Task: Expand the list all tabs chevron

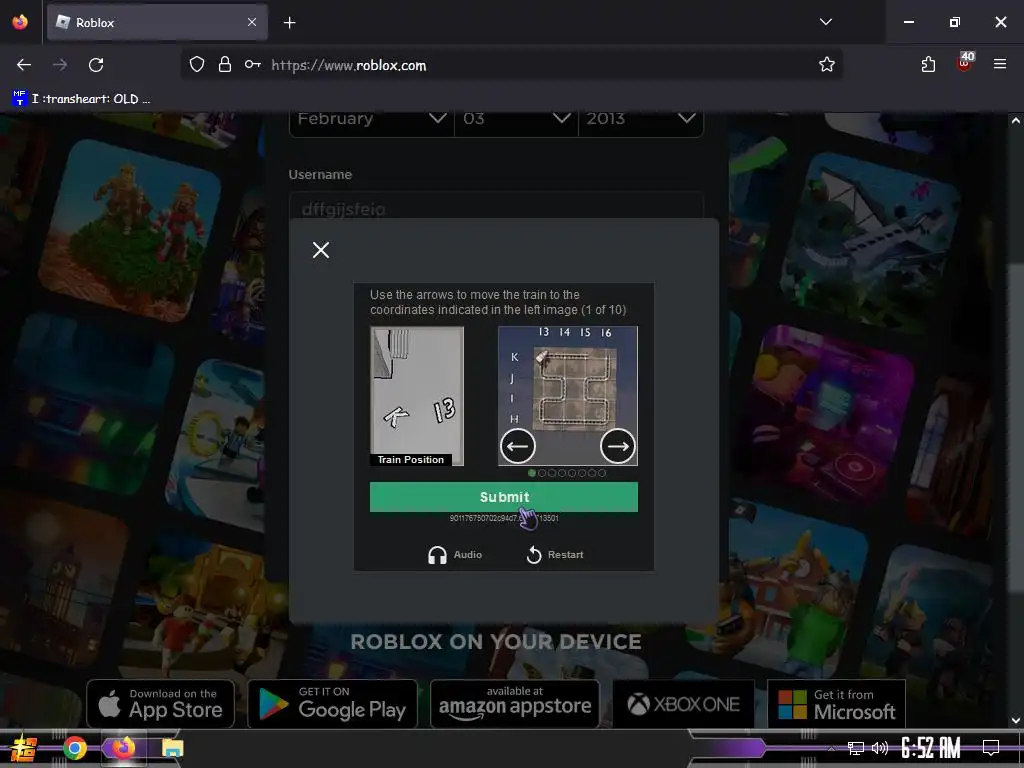Action: coord(826,22)
